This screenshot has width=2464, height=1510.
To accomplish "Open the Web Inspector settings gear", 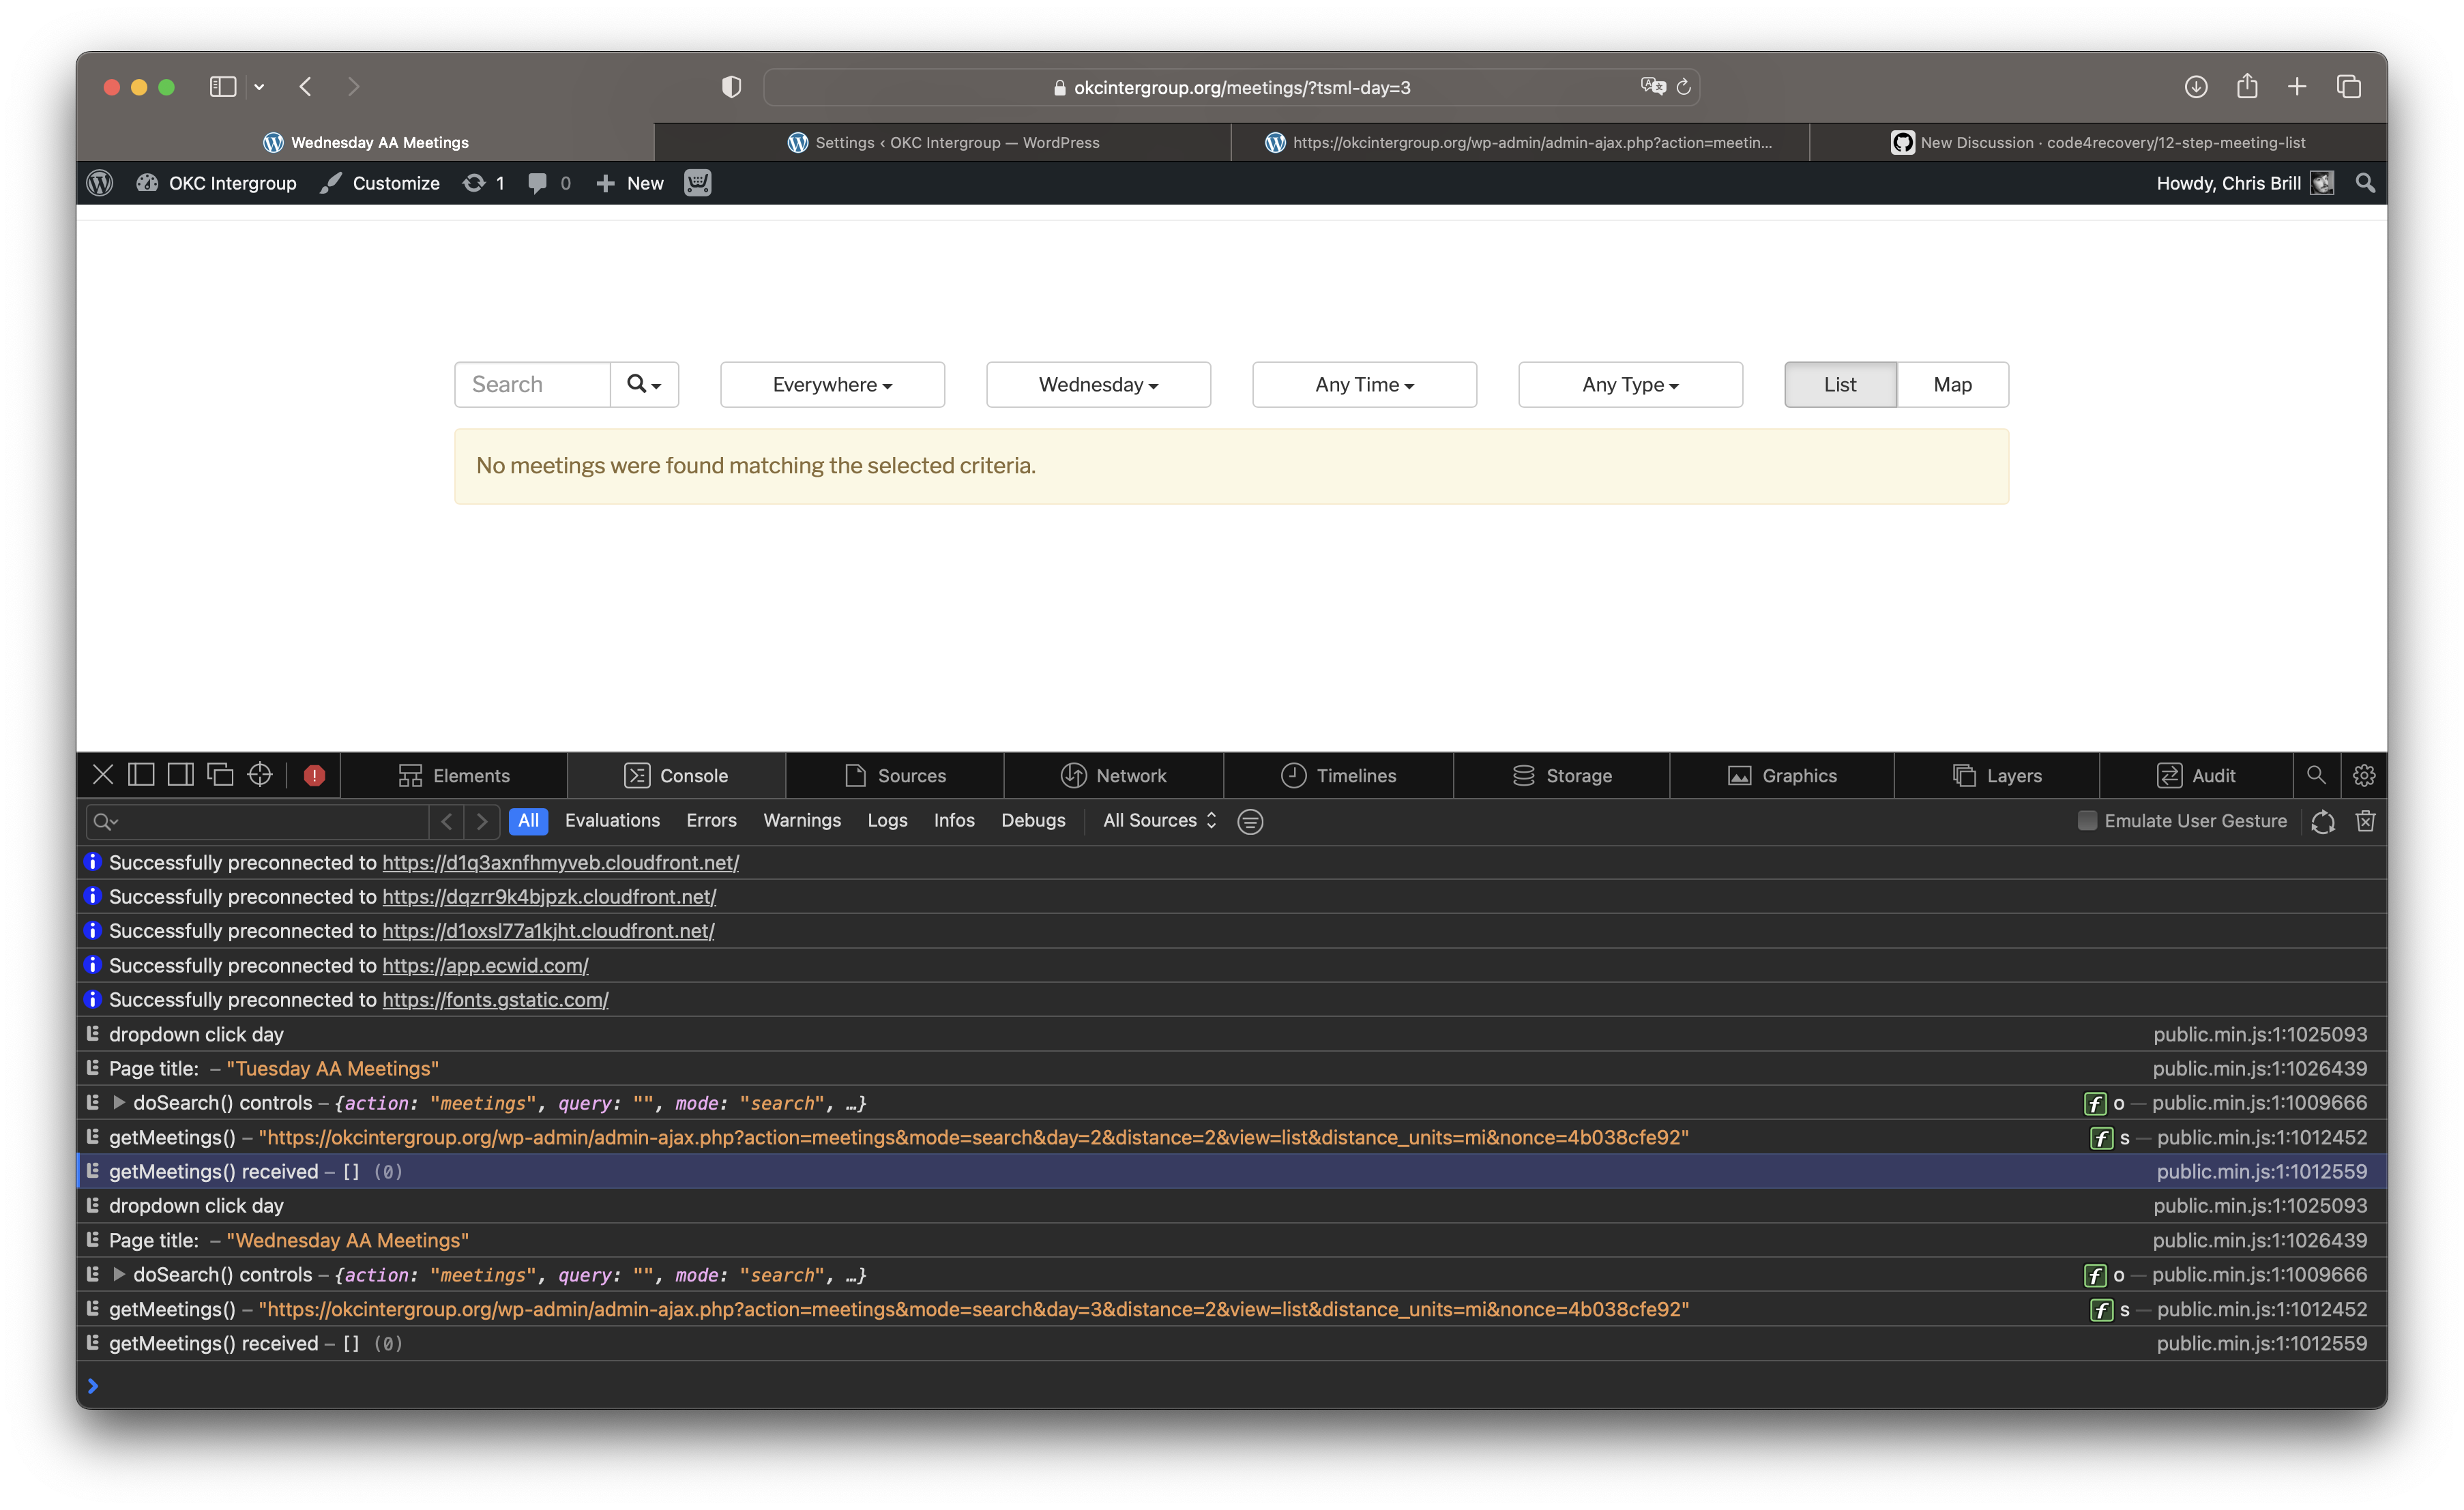I will click(2364, 775).
